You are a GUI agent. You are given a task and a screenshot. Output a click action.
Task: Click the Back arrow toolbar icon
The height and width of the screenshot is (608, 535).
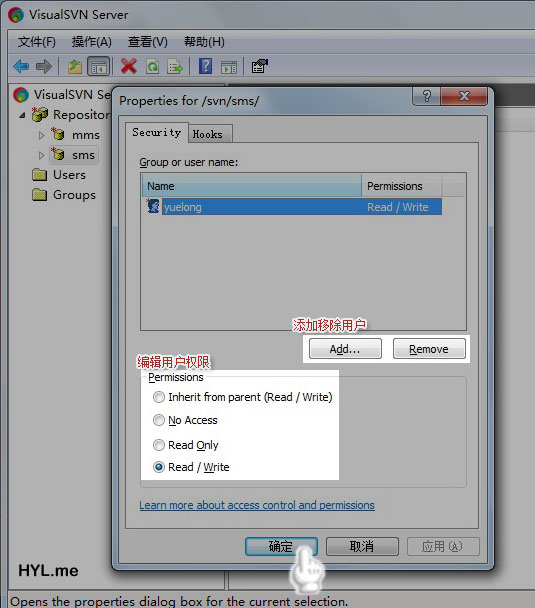click(x=21, y=66)
